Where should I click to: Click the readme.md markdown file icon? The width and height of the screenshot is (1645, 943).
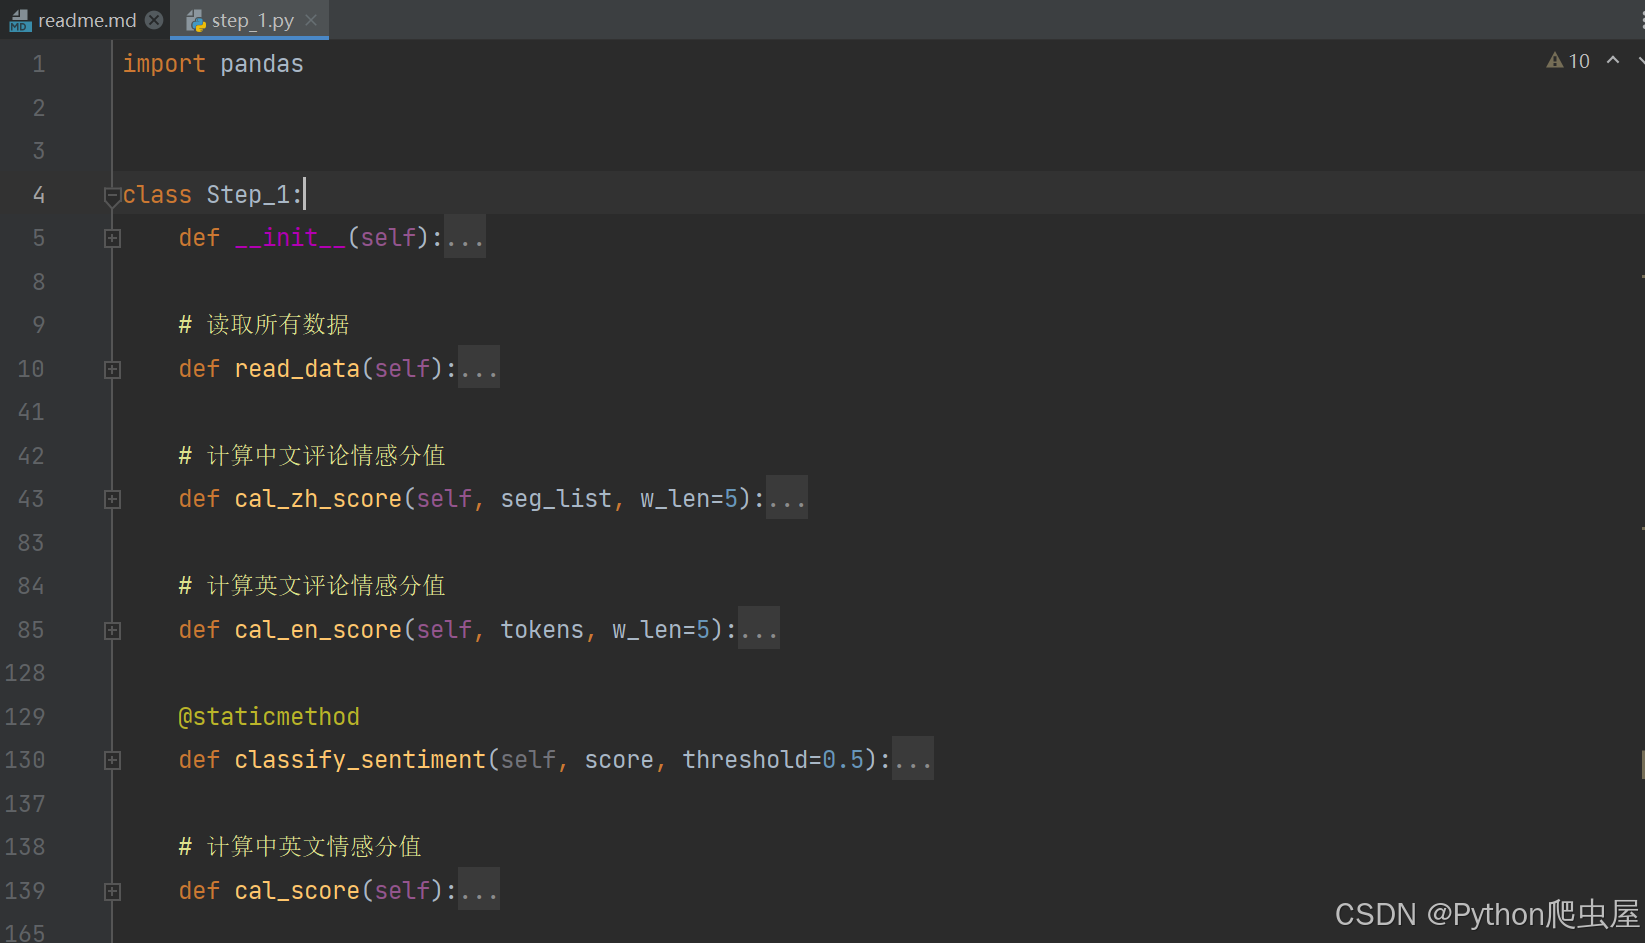[x=20, y=20]
